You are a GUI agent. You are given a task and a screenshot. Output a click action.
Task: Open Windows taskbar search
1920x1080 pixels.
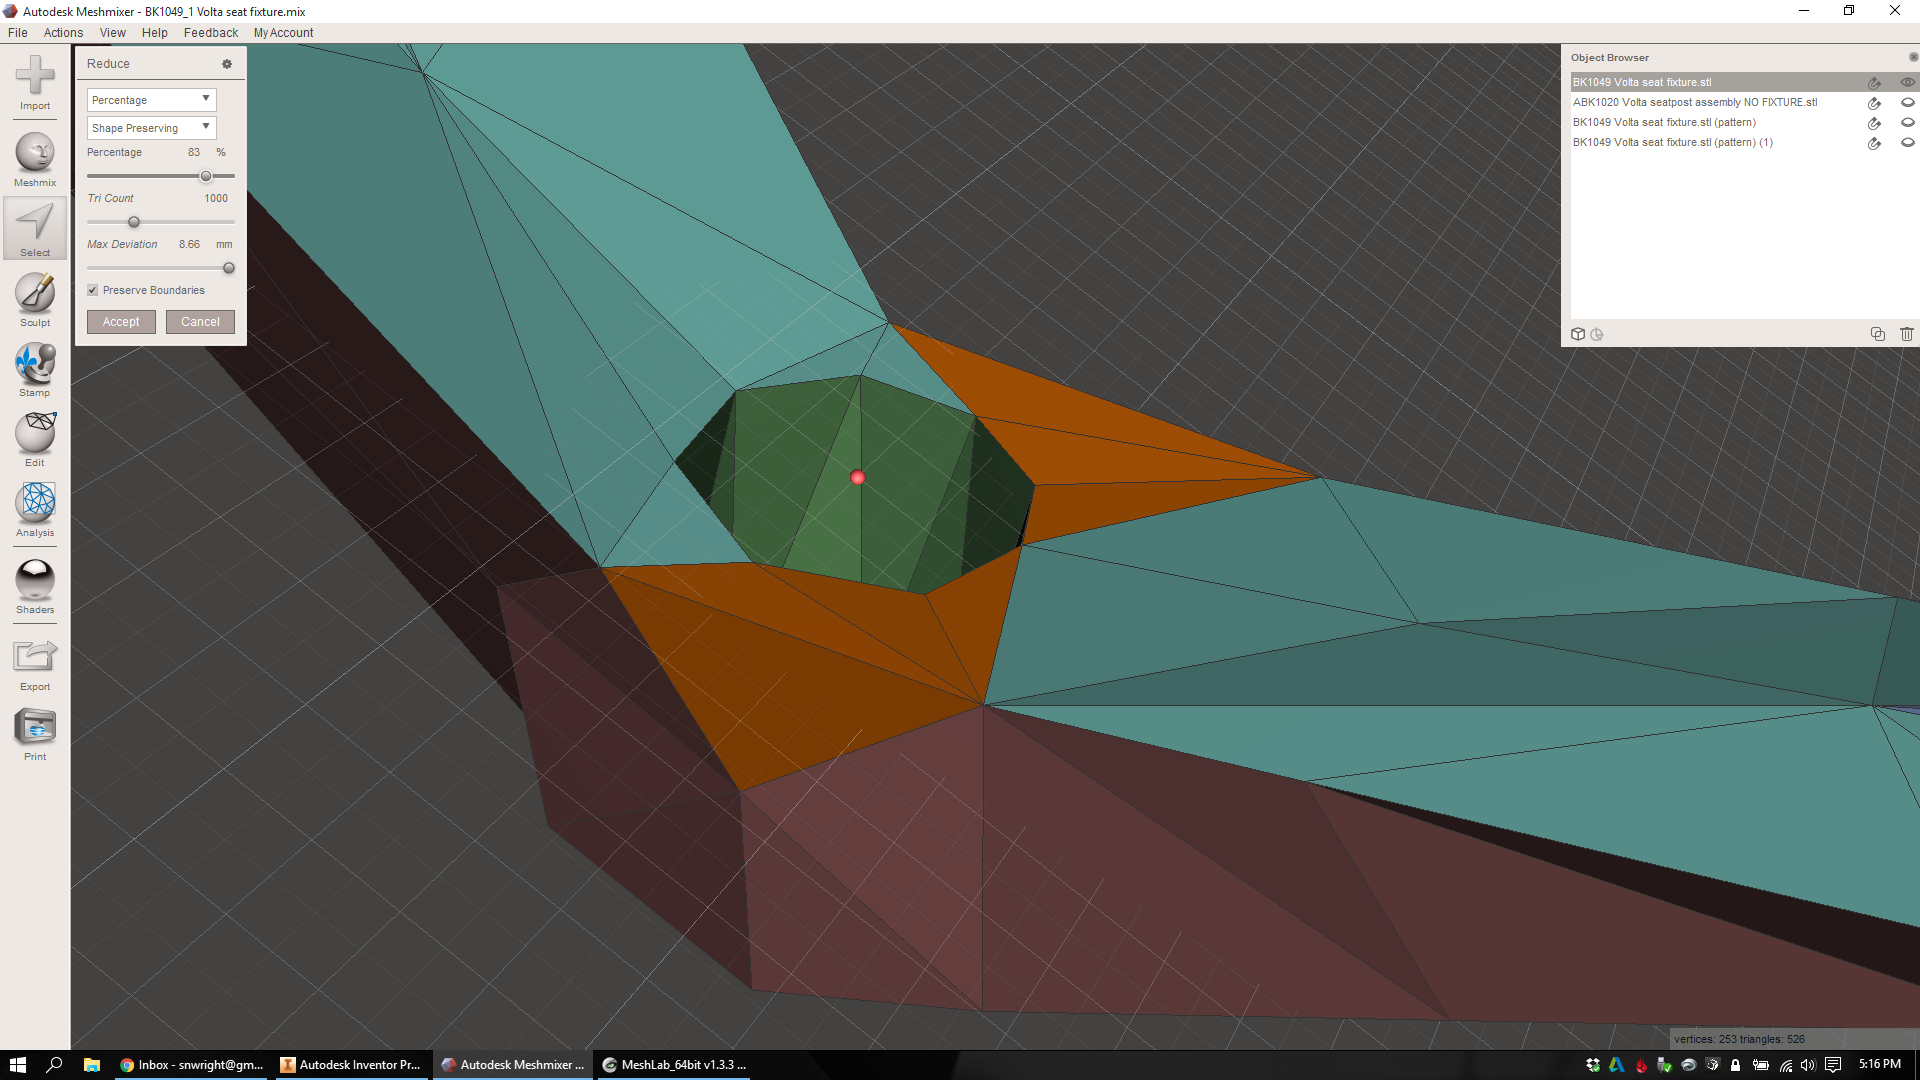(55, 1065)
